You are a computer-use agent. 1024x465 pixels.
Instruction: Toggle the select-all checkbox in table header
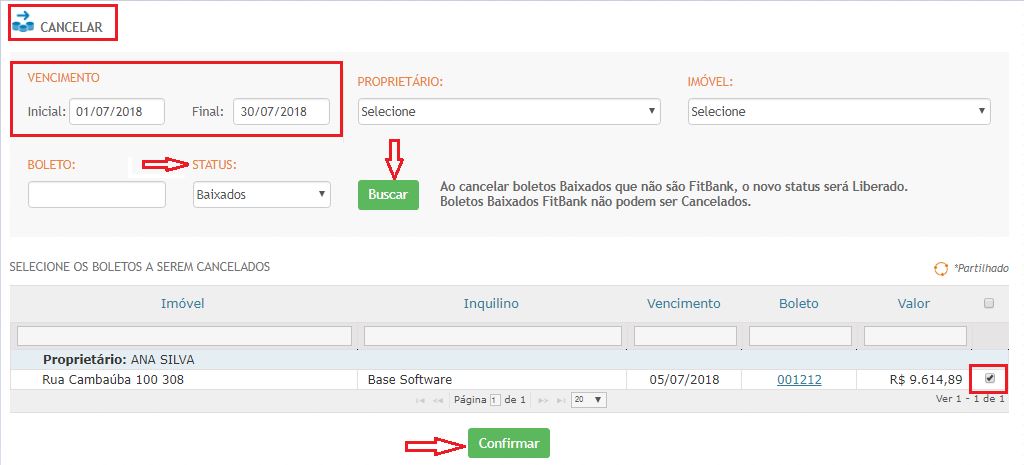click(x=989, y=303)
